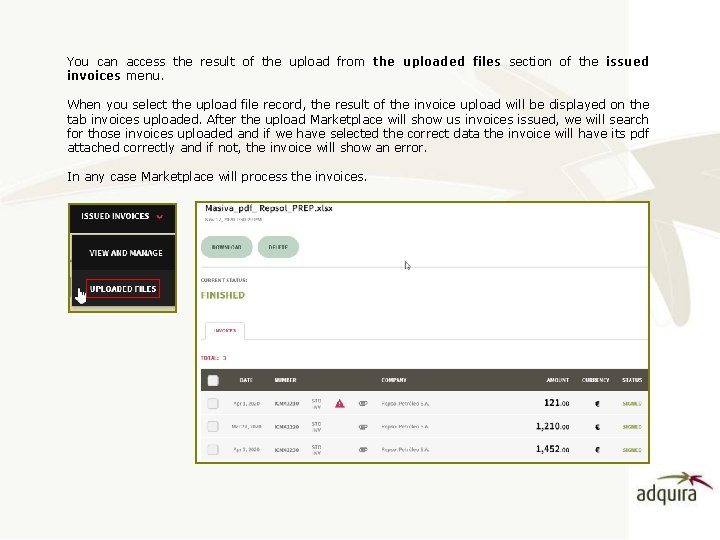Tick the checkbox for the 1,210.00 invoice
Viewport: 720px width, 540px height.
coord(213,427)
